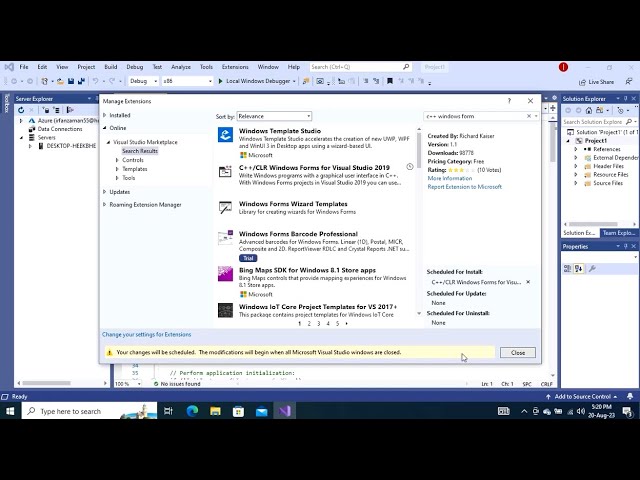Go to next results page arrow
Image resolution: width=640 pixels, height=480 pixels.
347,323
